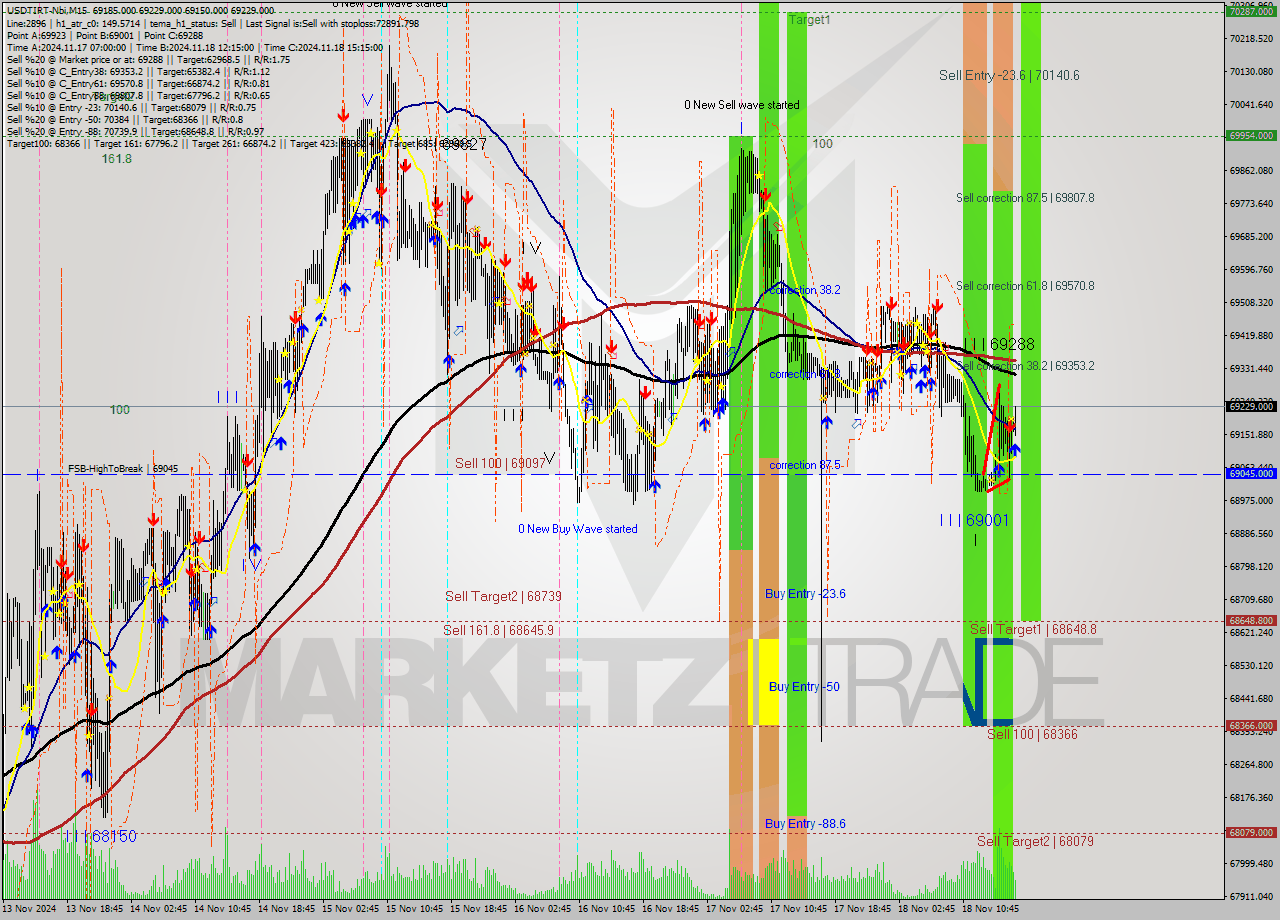
Task: Click the '| | | 69288' point label
Action: click(1000, 344)
